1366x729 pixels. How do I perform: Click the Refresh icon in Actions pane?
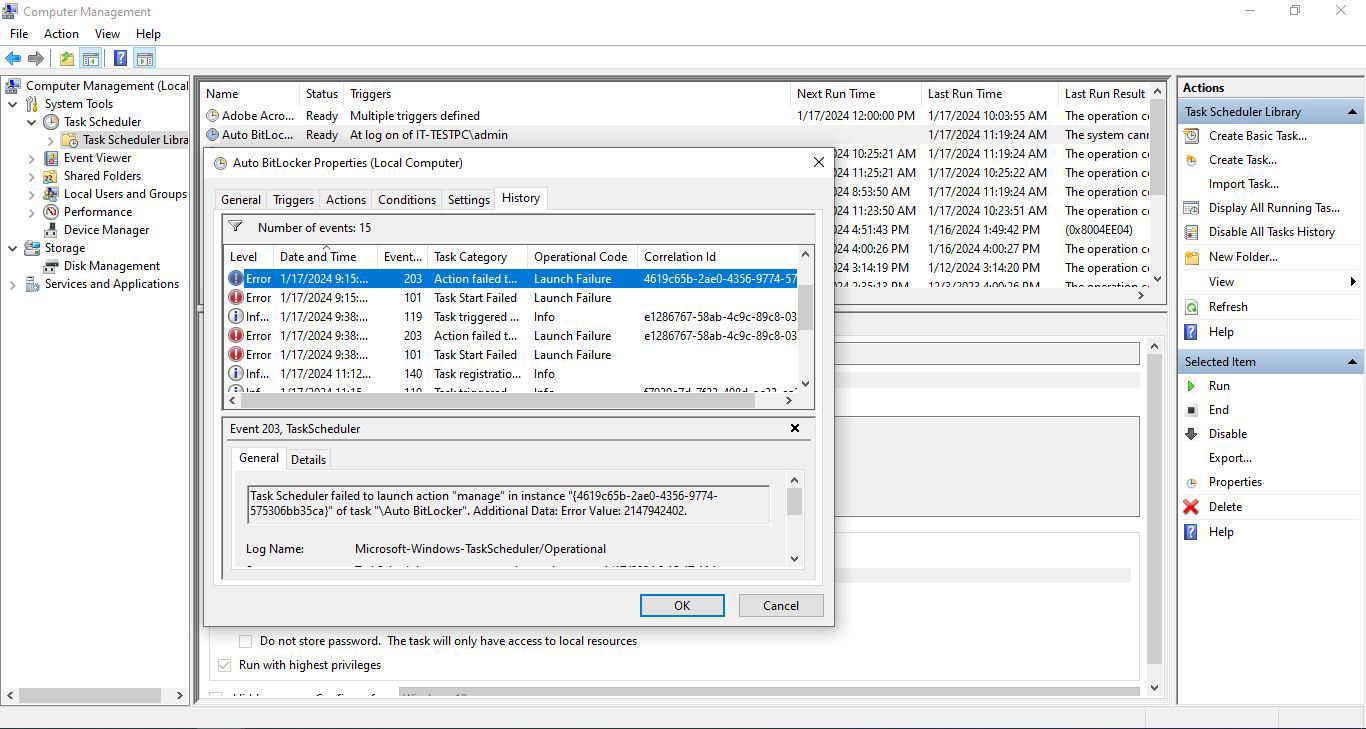1191,307
